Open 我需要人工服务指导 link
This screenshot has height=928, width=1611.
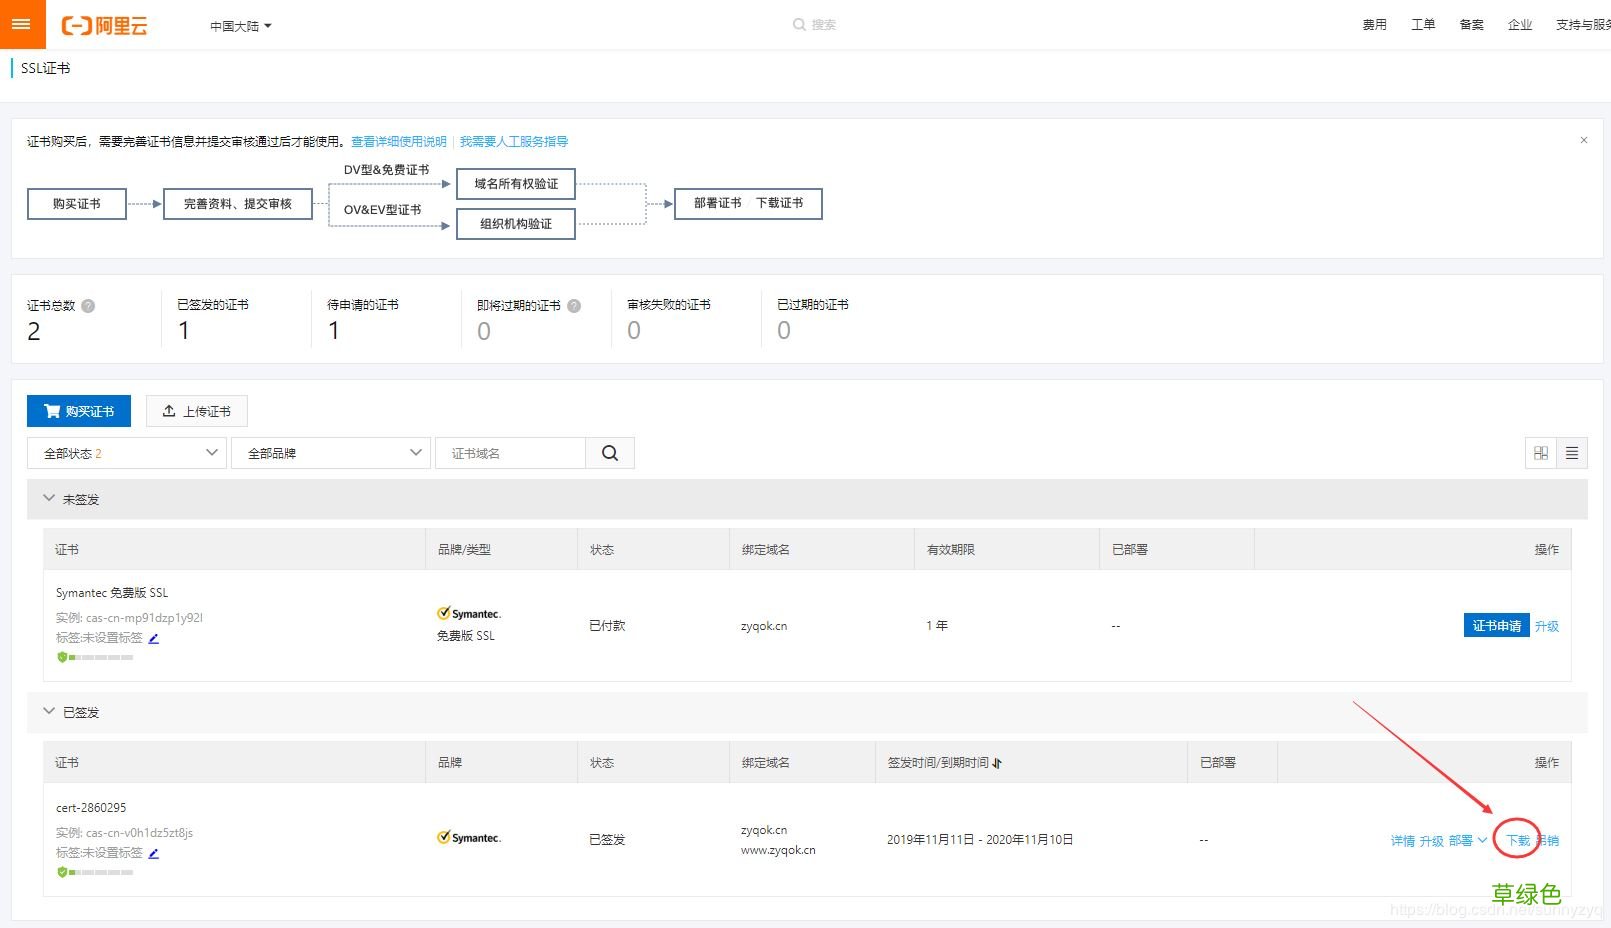point(514,142)
